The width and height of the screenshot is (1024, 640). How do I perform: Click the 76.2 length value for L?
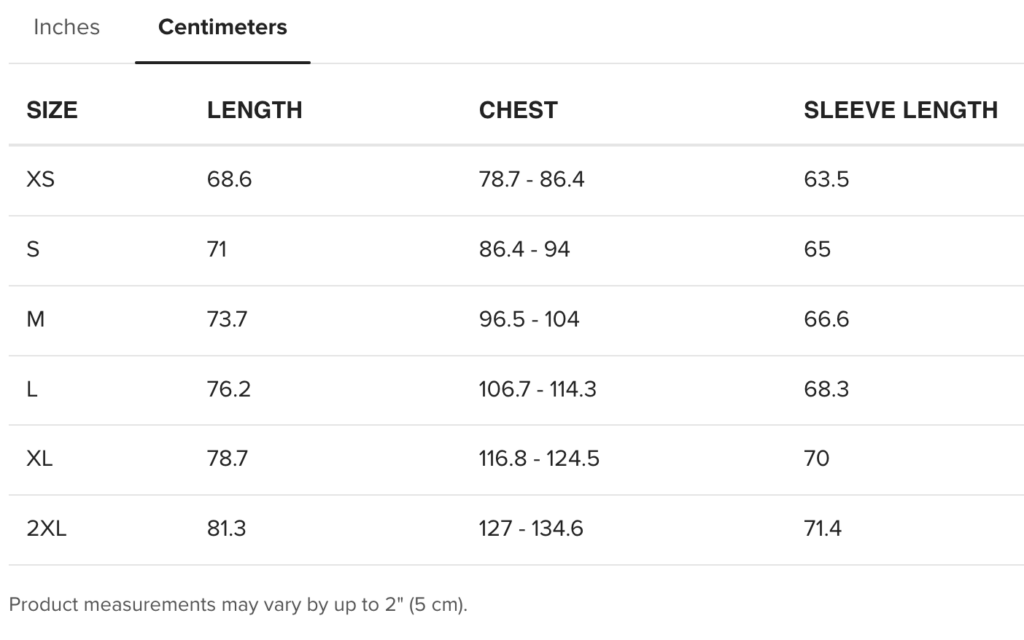[x=229, y=389]
